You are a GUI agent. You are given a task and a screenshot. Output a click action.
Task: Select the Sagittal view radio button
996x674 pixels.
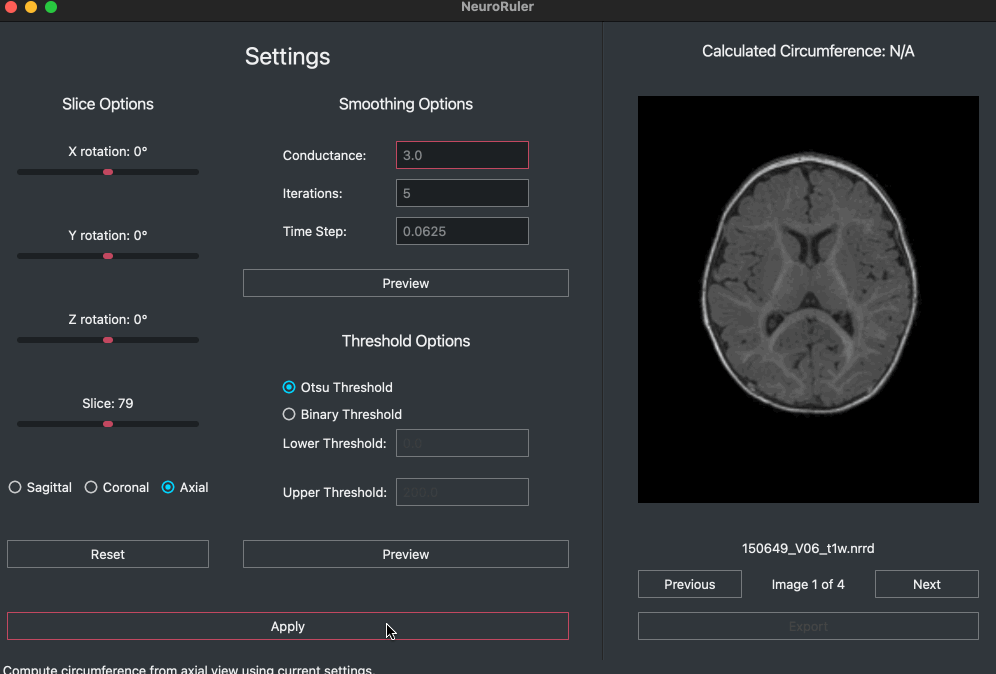point(15,487)
